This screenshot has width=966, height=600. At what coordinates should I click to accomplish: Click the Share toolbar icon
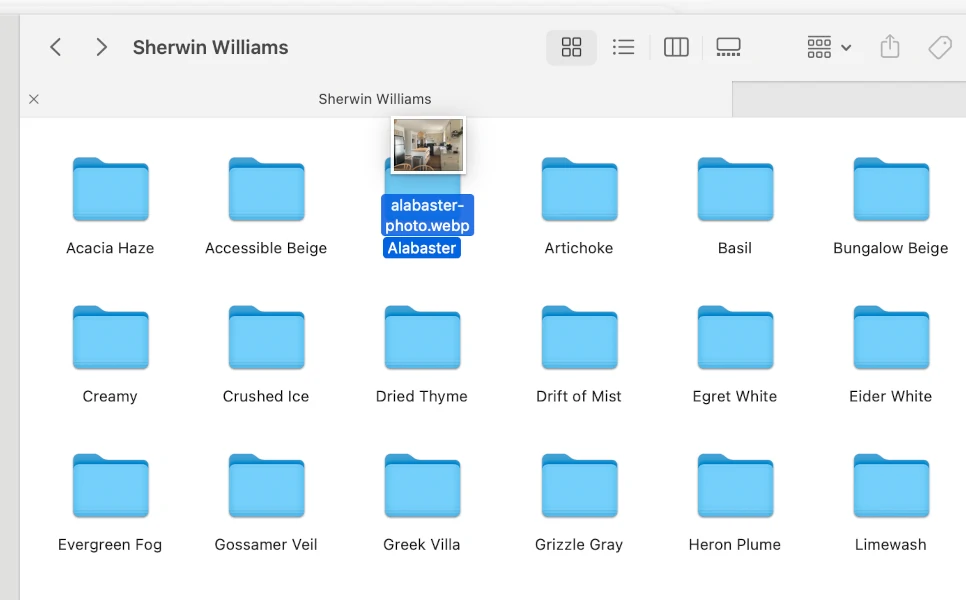point(890,47)
